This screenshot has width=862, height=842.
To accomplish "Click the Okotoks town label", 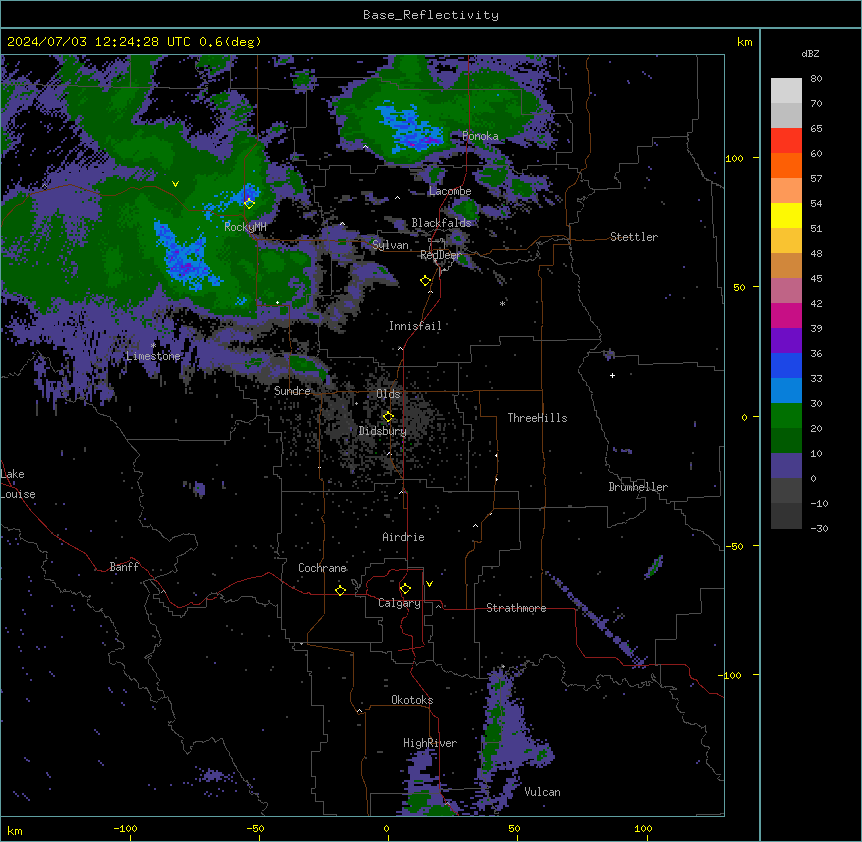I will (x=412, y=700).
